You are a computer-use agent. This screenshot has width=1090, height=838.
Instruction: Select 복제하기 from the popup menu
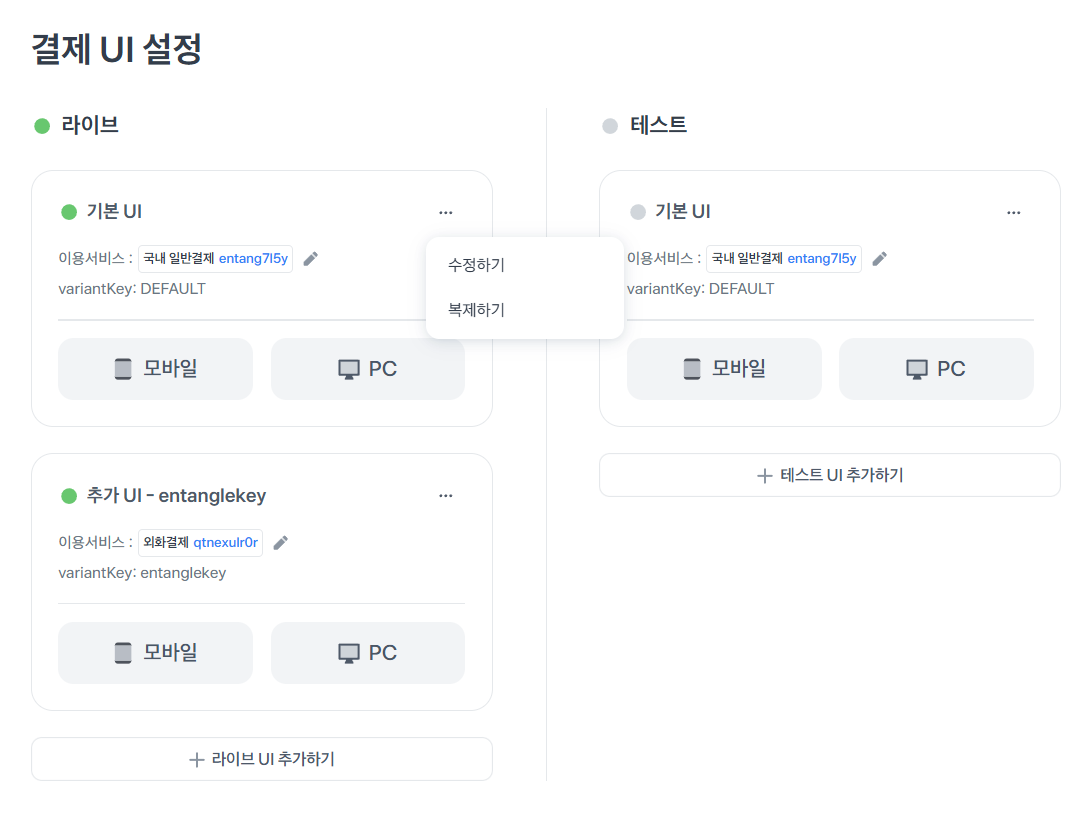point(477,310)
